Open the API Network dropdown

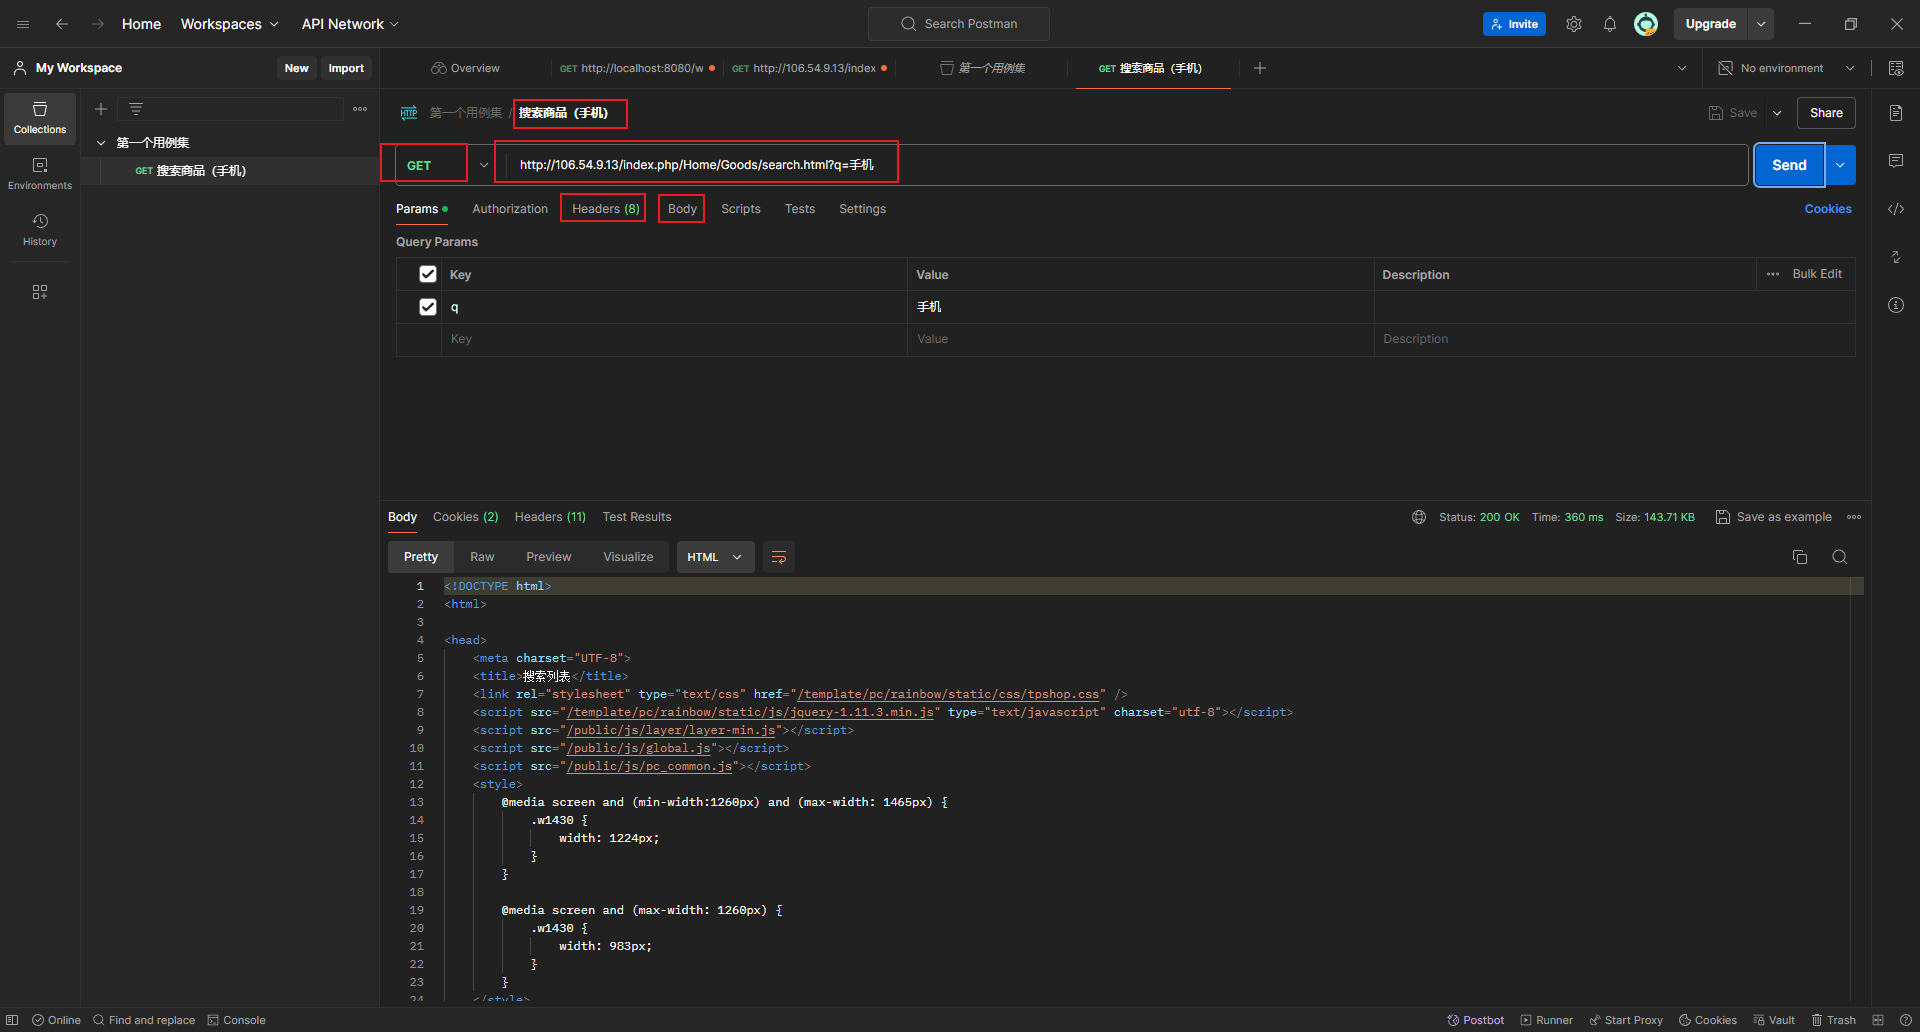350,24
